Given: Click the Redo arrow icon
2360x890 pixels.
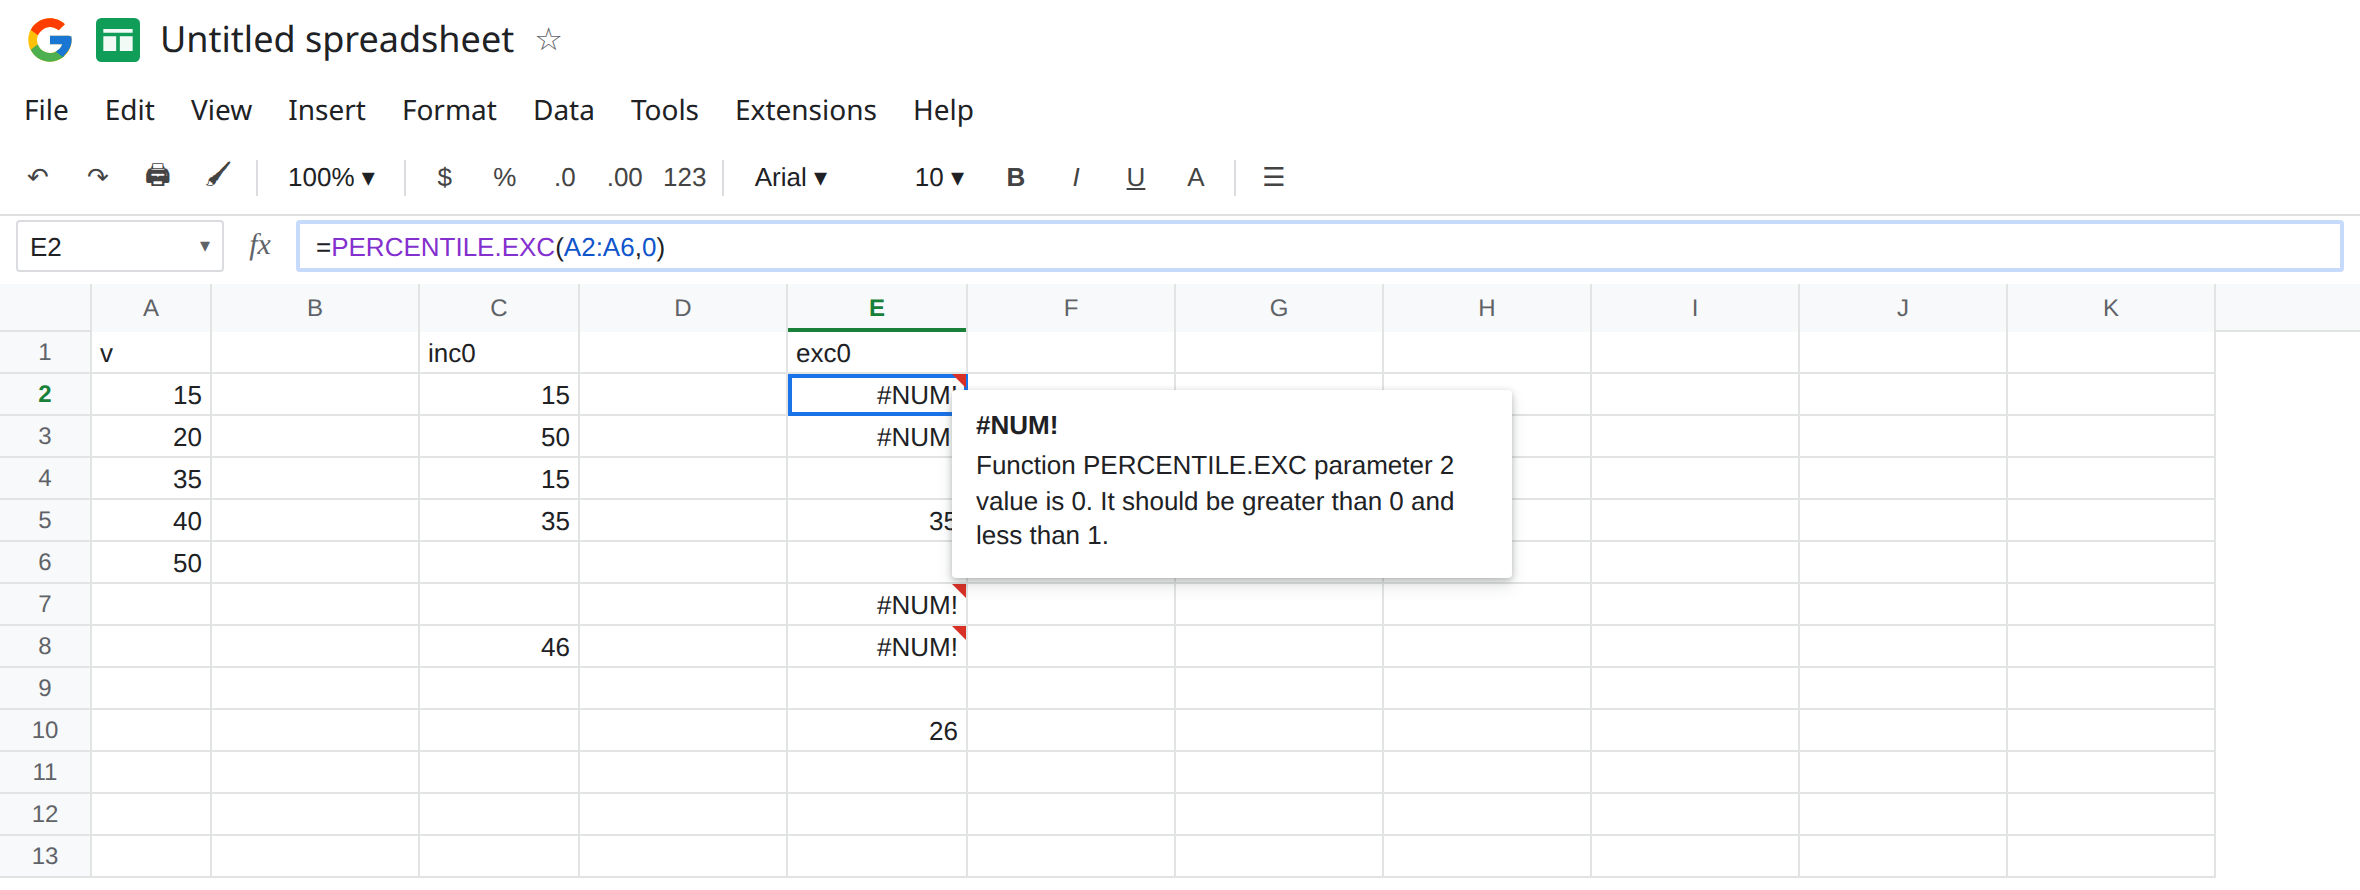Looking at the screenshot, I should point(97,177).
